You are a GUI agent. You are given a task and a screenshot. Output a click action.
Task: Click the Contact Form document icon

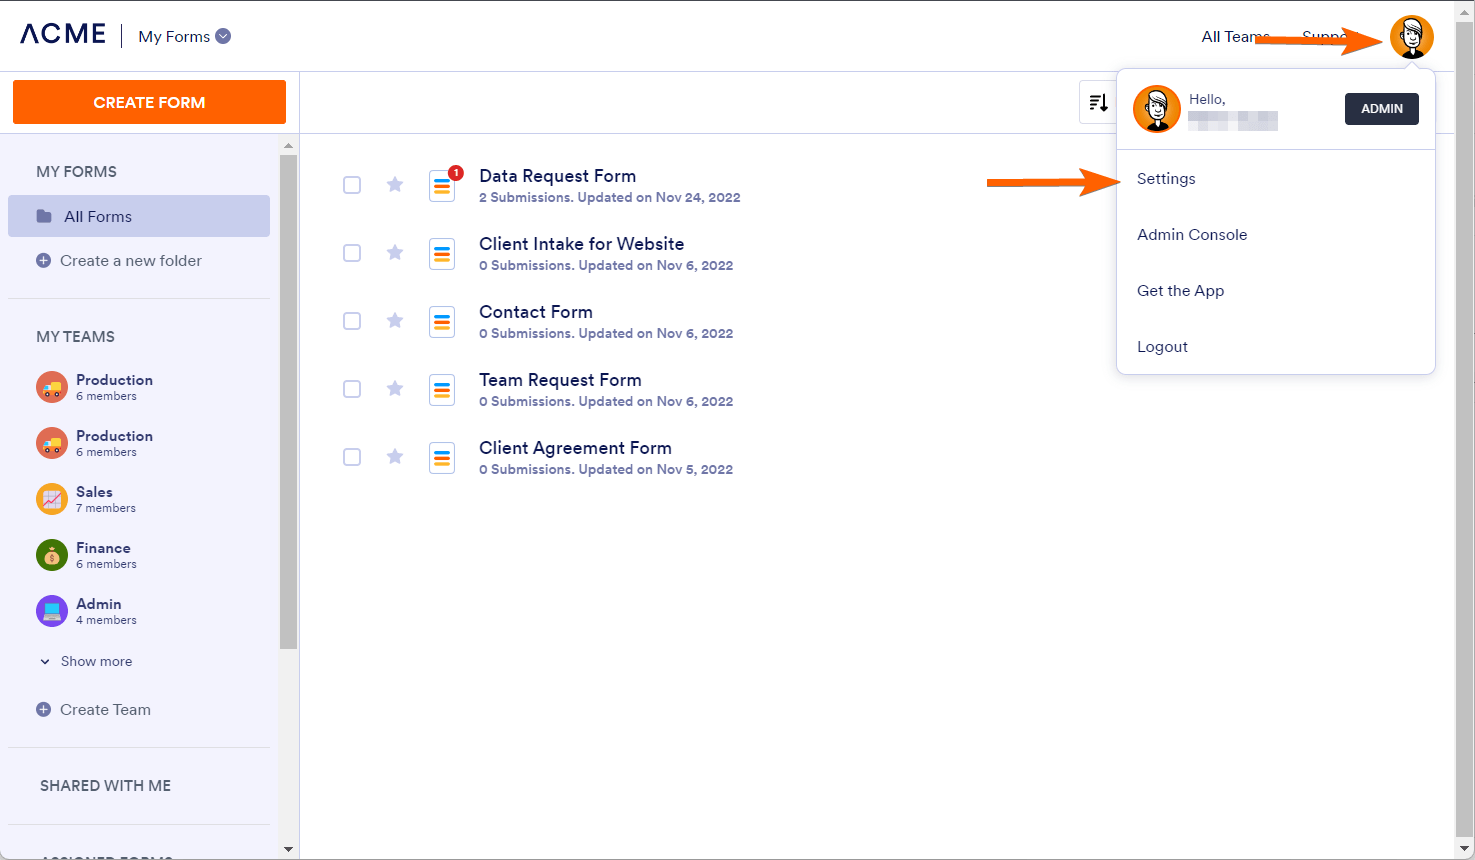[442, 322]
